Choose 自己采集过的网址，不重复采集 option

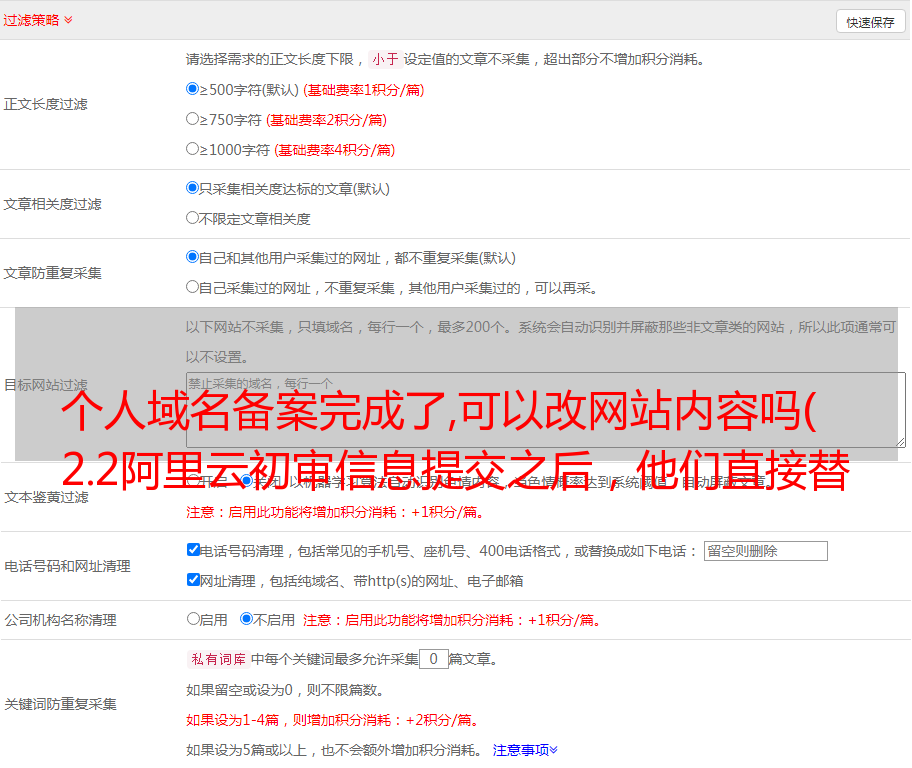193,286
